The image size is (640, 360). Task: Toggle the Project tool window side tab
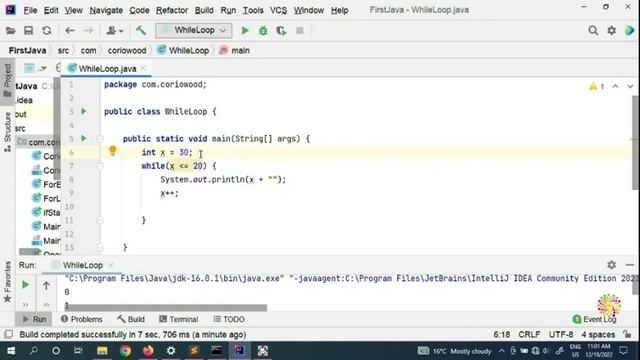click(x=7, y=80)
